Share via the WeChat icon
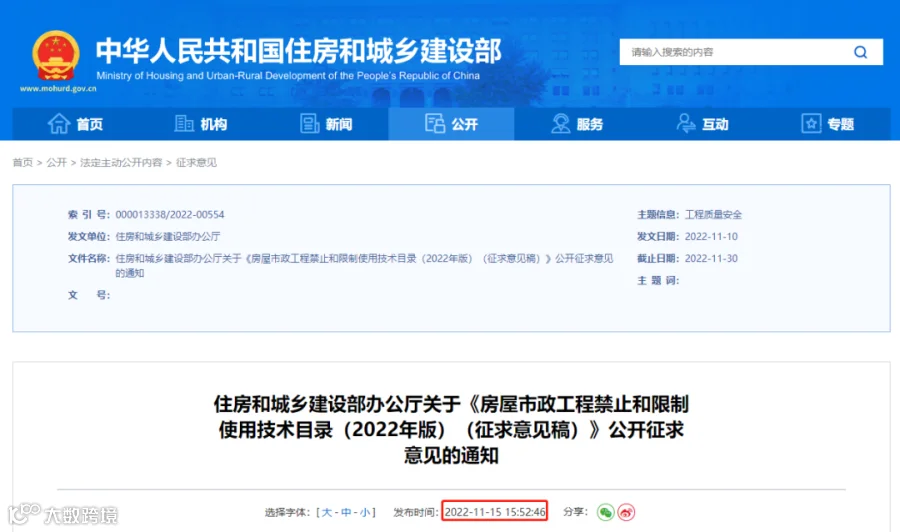 pos(606,512)
